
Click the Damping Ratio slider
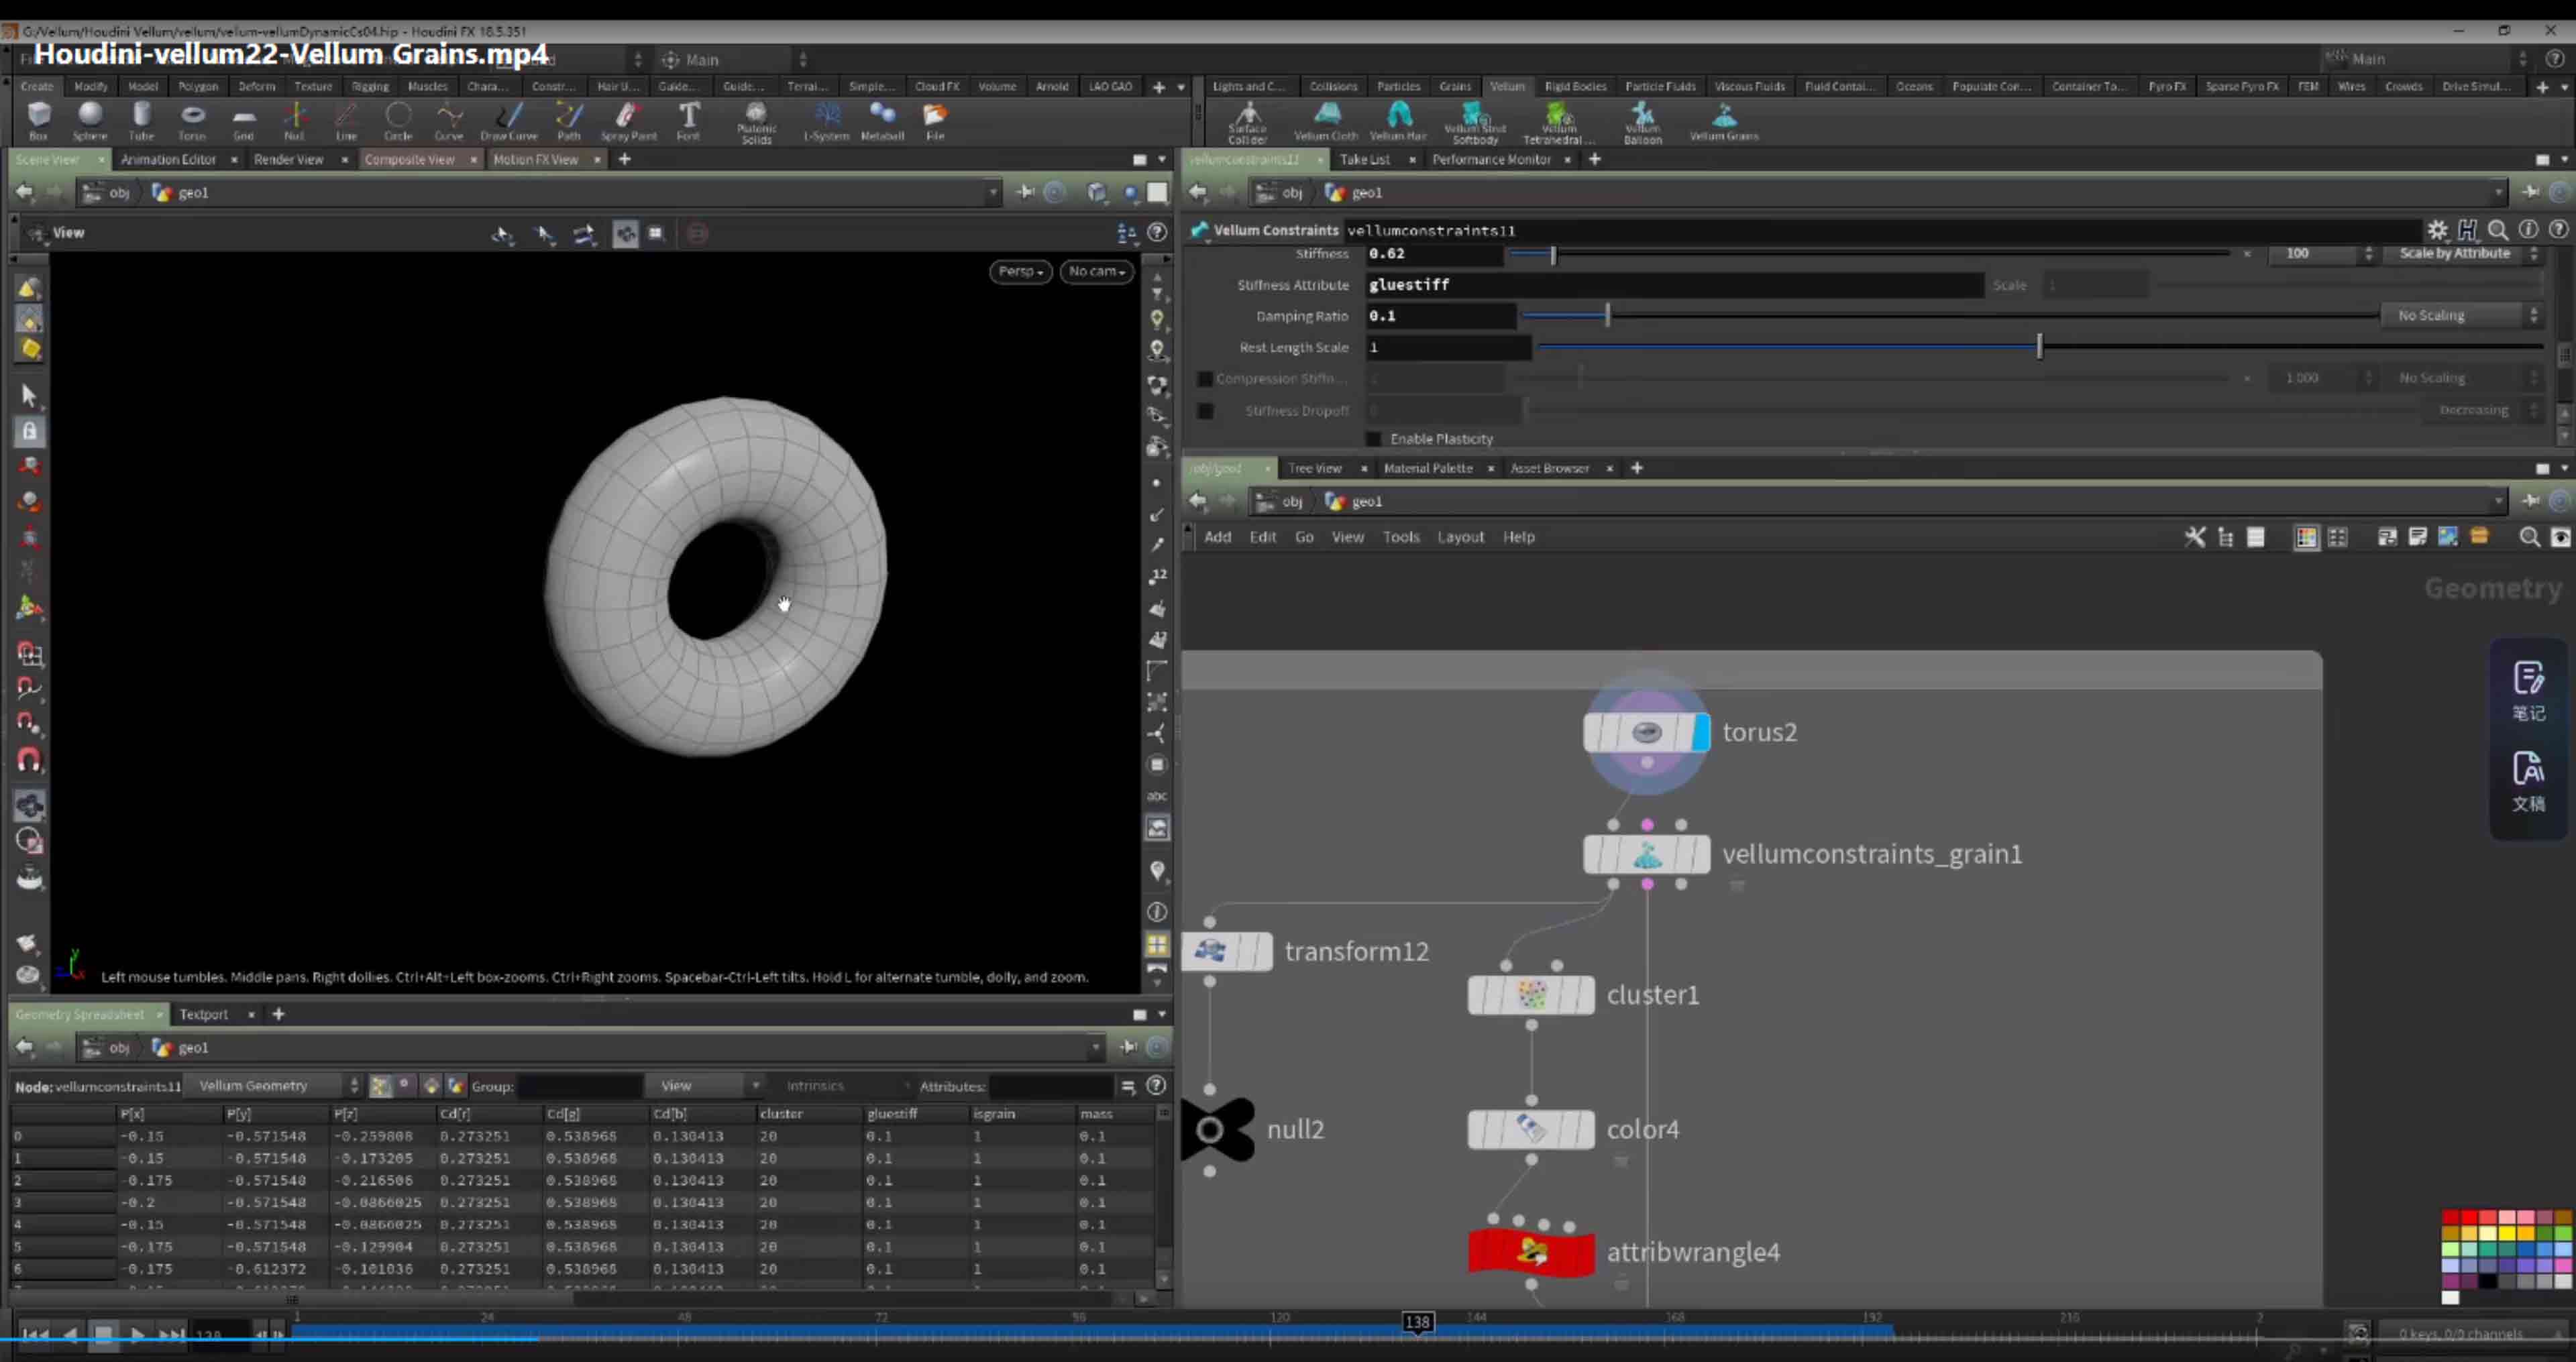click(1950, 316)
